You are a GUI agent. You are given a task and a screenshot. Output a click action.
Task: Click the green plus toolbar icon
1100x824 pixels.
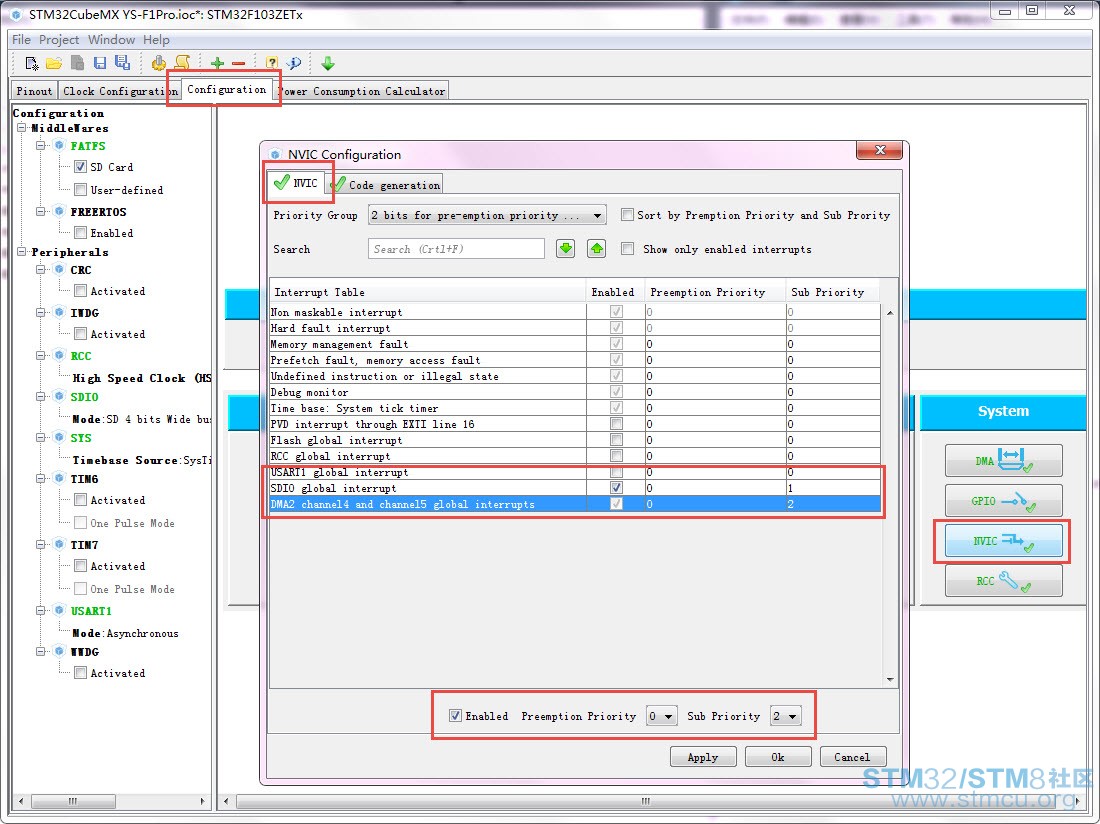pyautogui.click(x=217, y=64)
